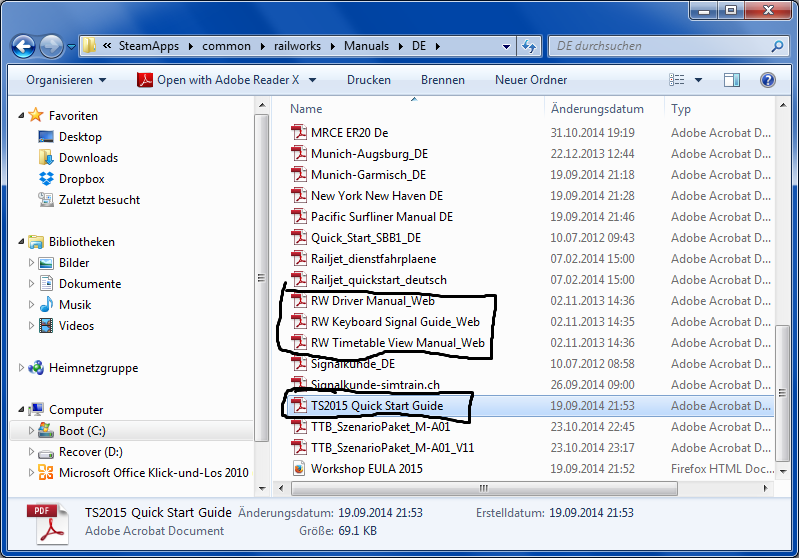Select New York New Haven DE file
This screenshot has height=558, width=799.
(x=377, y=196)
